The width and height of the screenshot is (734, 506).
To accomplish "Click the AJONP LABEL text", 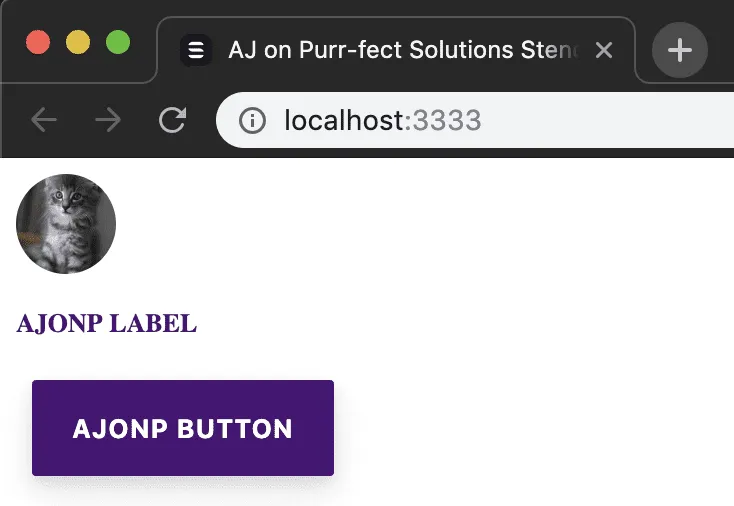I will (x=106, y=324).
